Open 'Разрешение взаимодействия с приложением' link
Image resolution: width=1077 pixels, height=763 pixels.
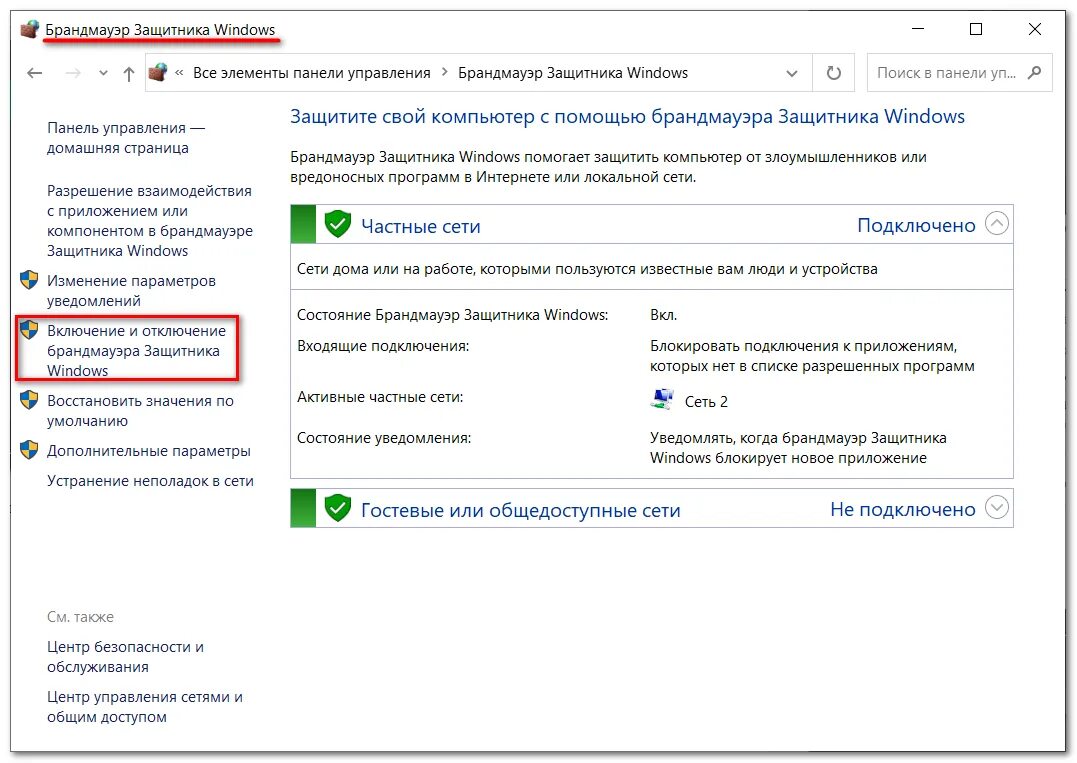(150, 220)
